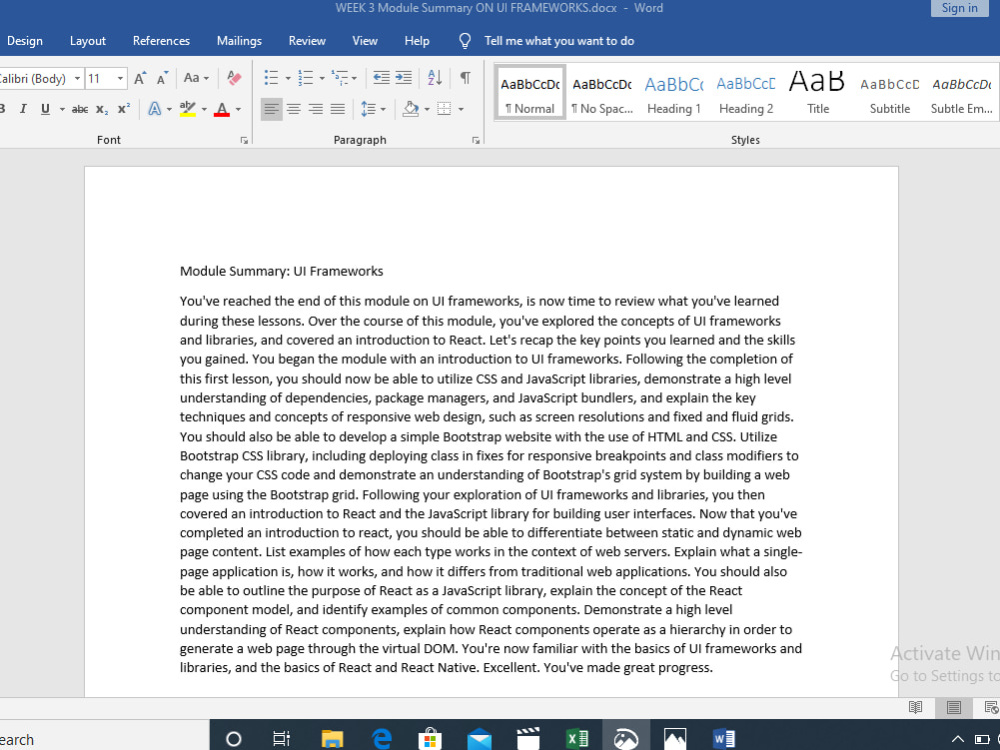Image resolution: width=1000 pixels, height=750 pixels.
Task: Open the Layout tab
Action: (87, 41)
